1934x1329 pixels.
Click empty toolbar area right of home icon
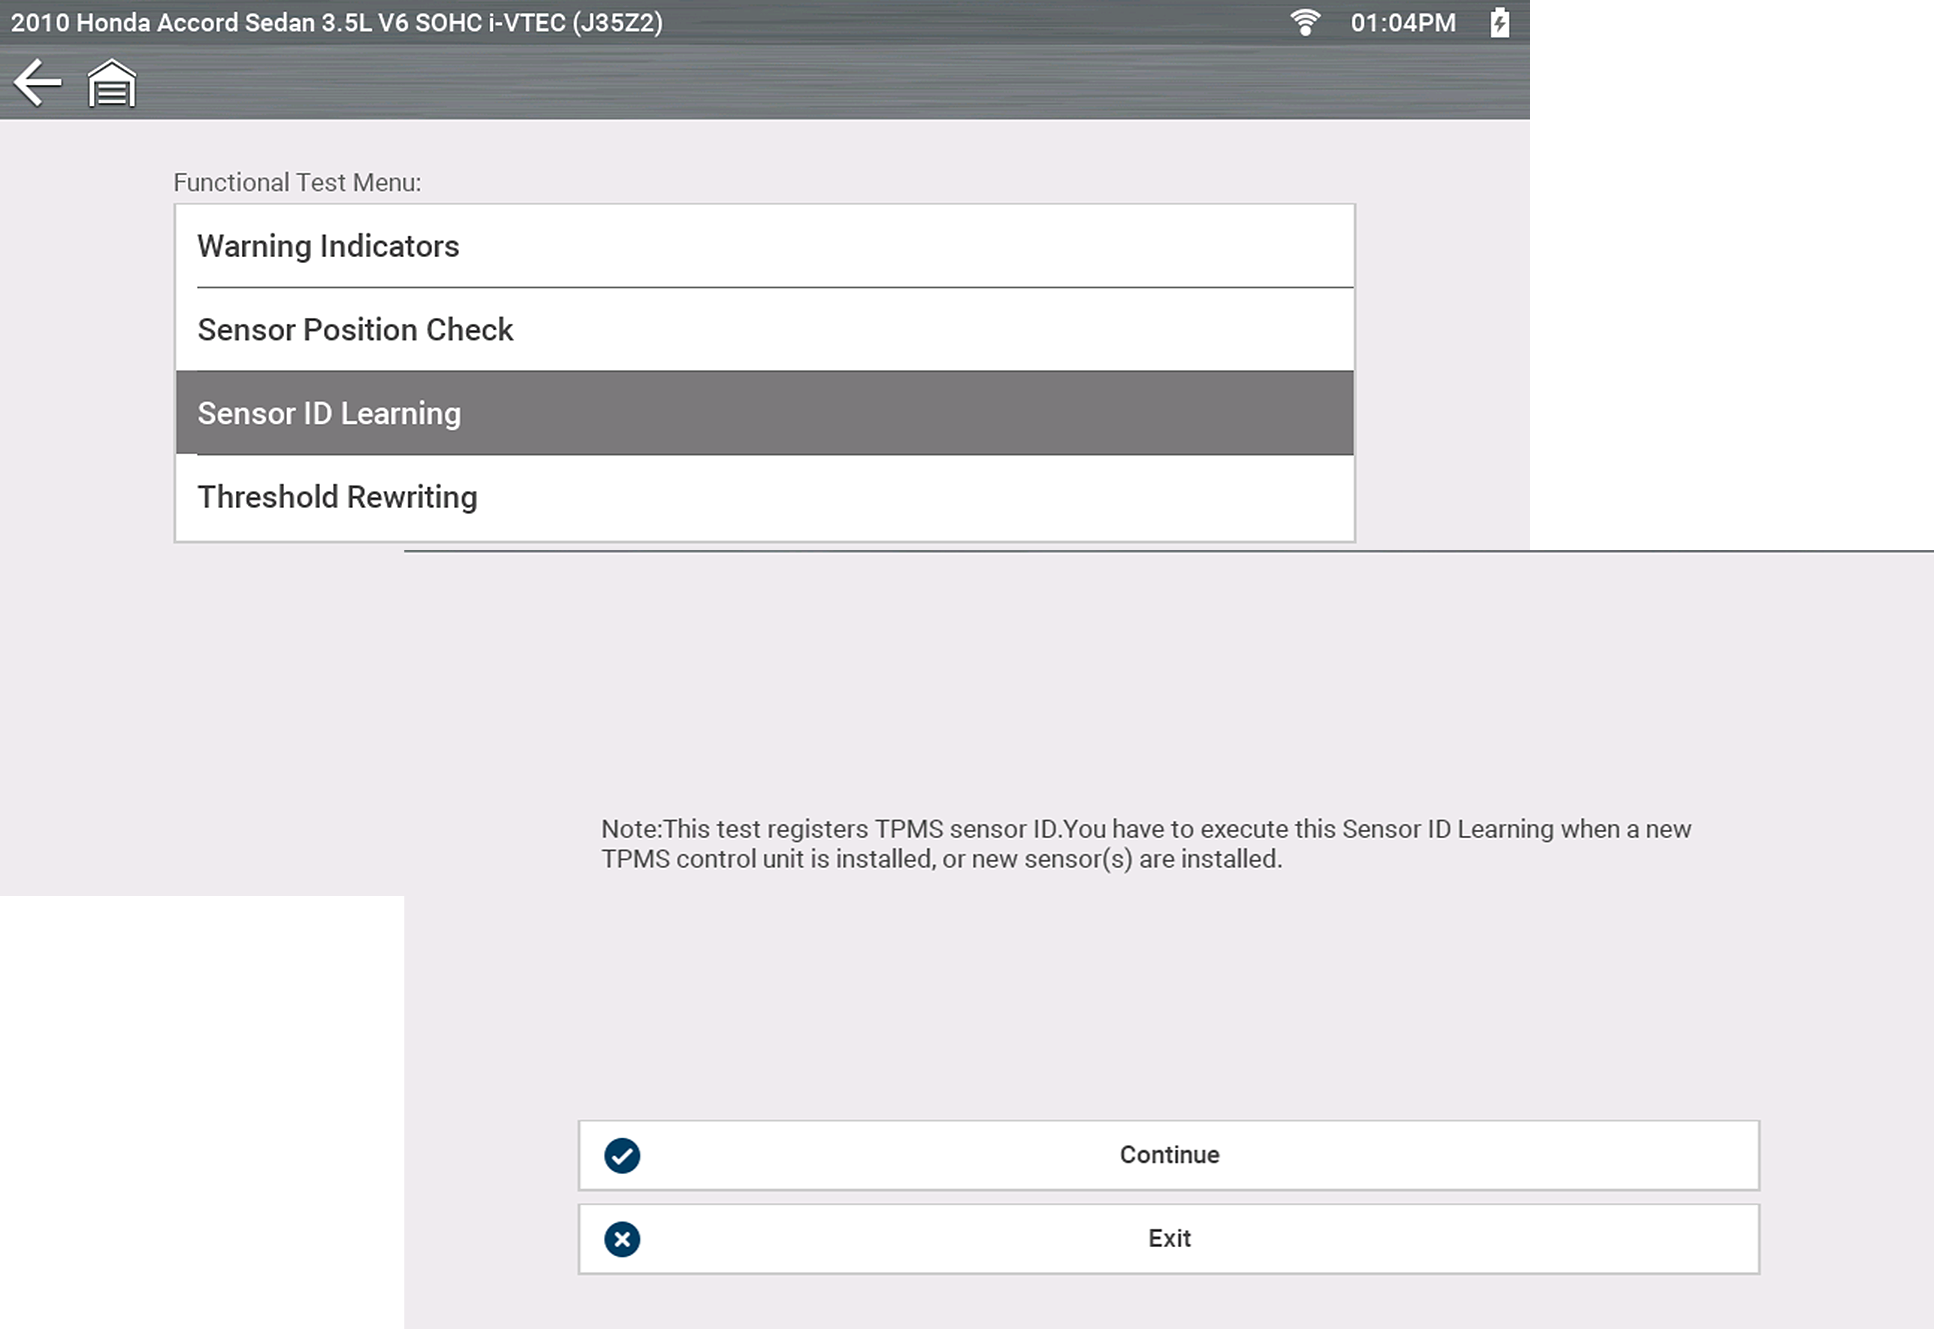800,83
